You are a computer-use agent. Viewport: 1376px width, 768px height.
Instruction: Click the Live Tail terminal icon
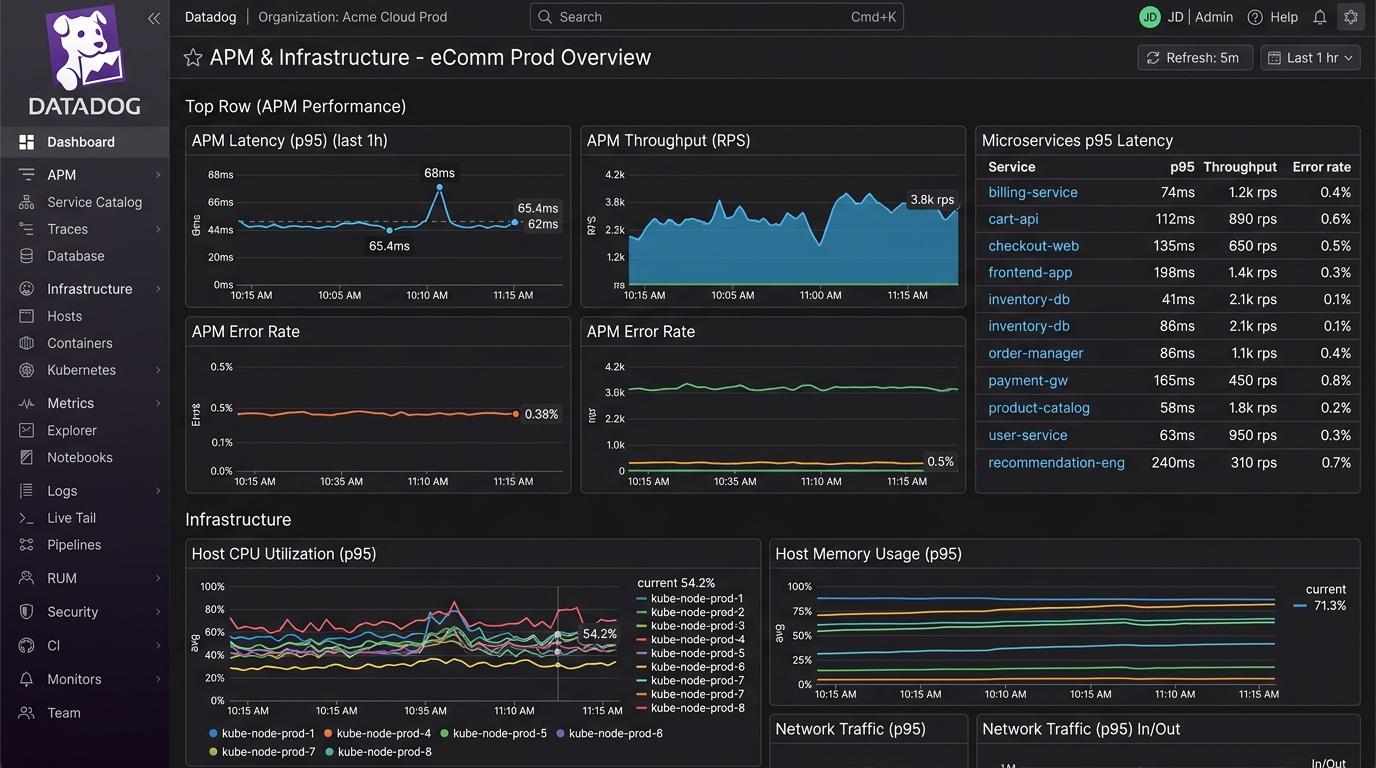pos(27,518)
